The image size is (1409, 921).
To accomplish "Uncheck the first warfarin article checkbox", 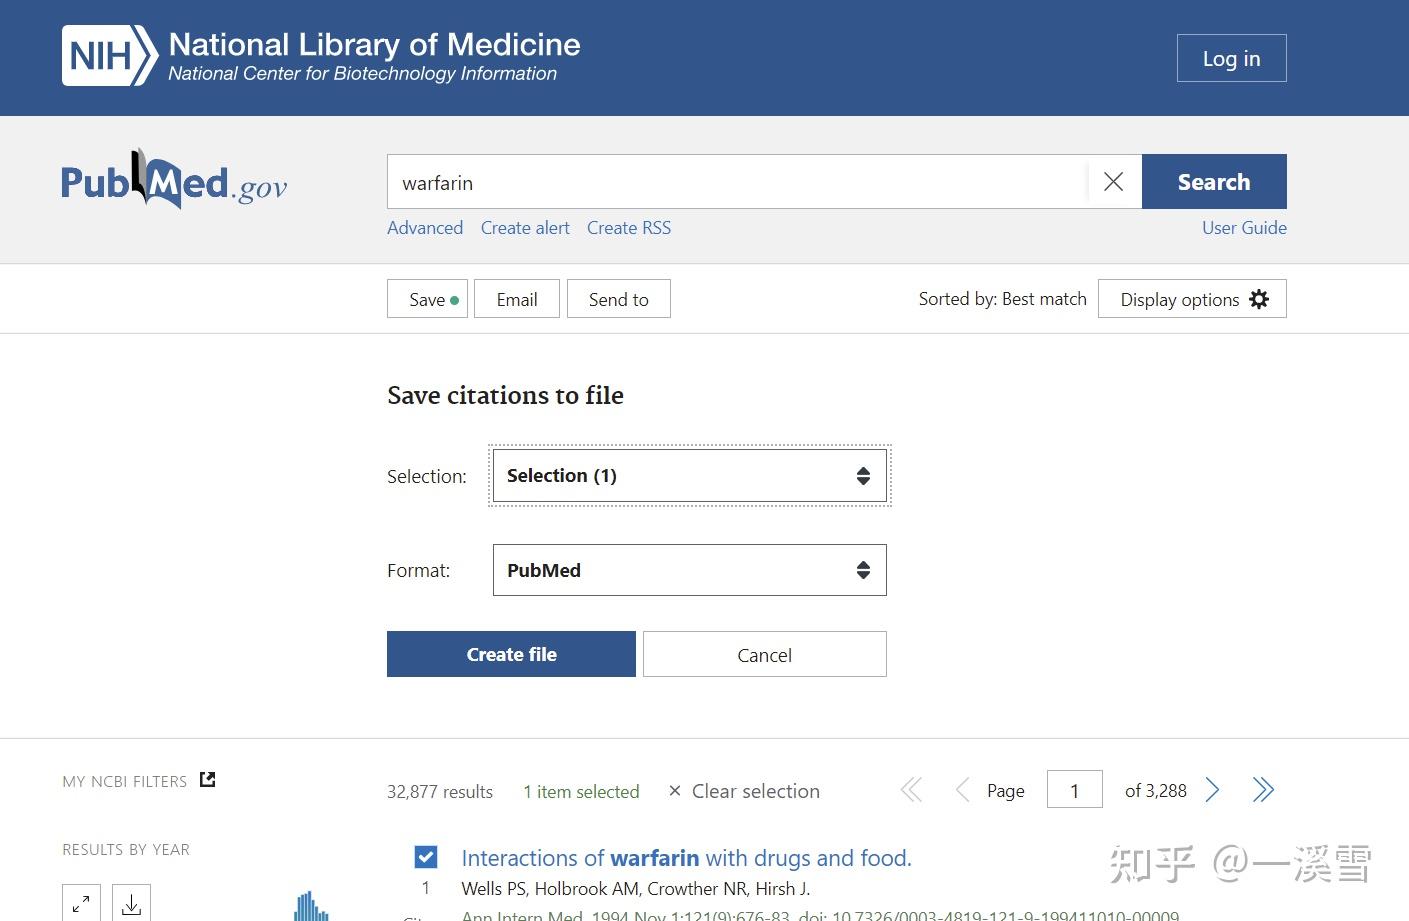I will pyautogui.click(x=426, y=857).
